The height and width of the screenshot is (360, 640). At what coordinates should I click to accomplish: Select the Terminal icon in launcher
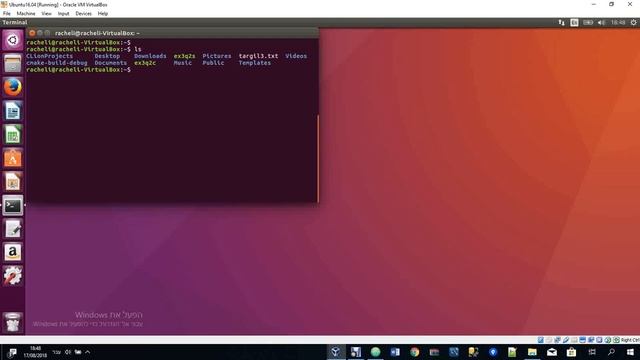click(13, 205)
